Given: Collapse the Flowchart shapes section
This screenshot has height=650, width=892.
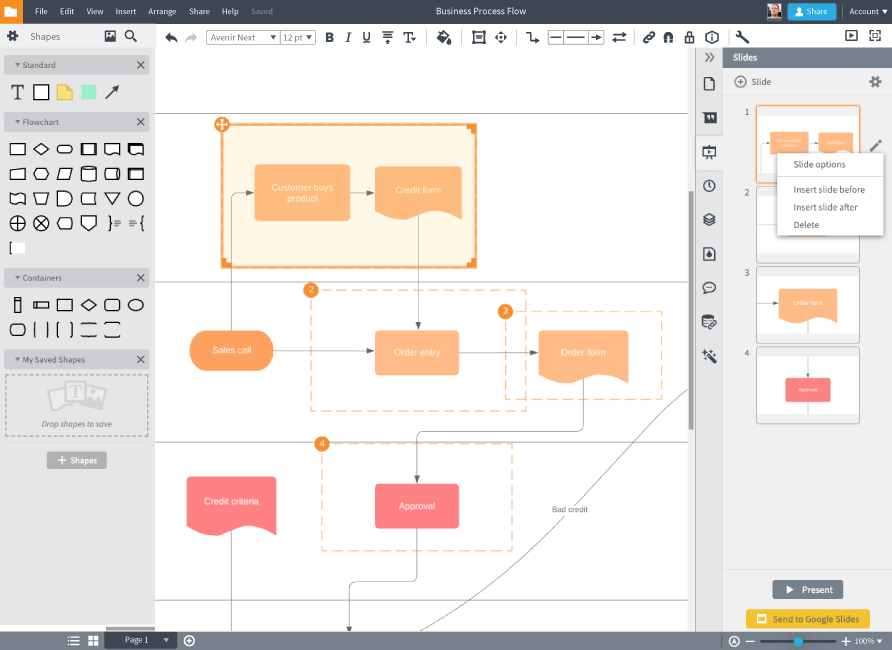Looking at the screenshot, I should pos(17,122).
